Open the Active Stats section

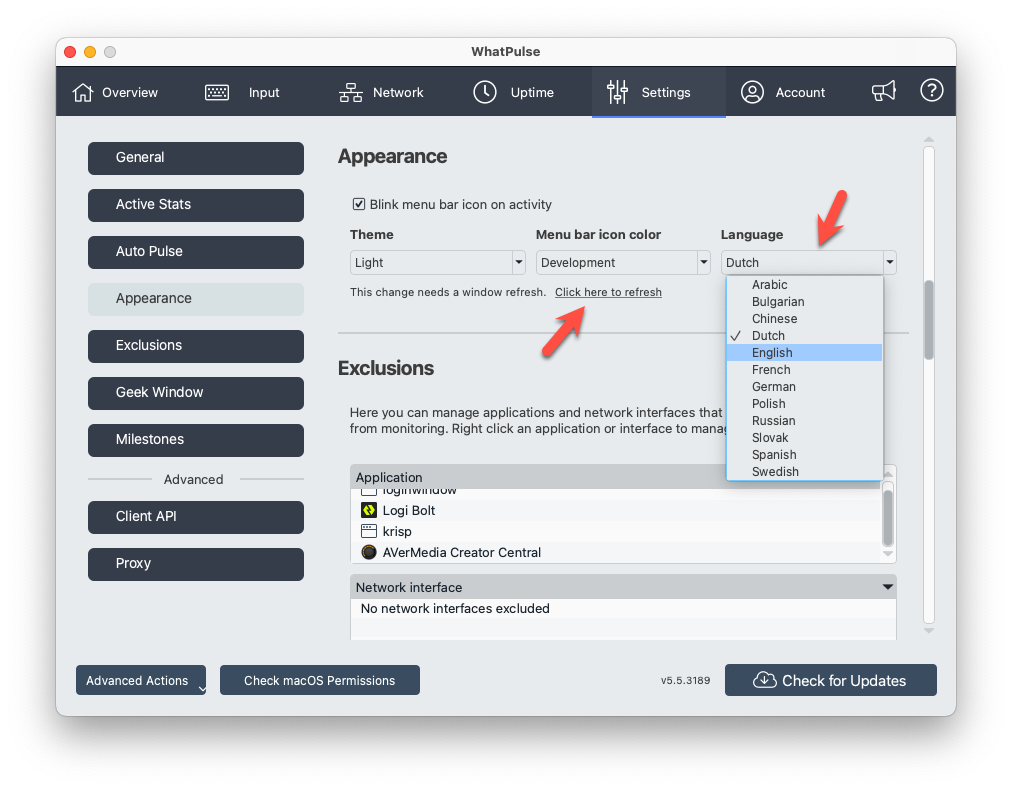pos(196,205)
